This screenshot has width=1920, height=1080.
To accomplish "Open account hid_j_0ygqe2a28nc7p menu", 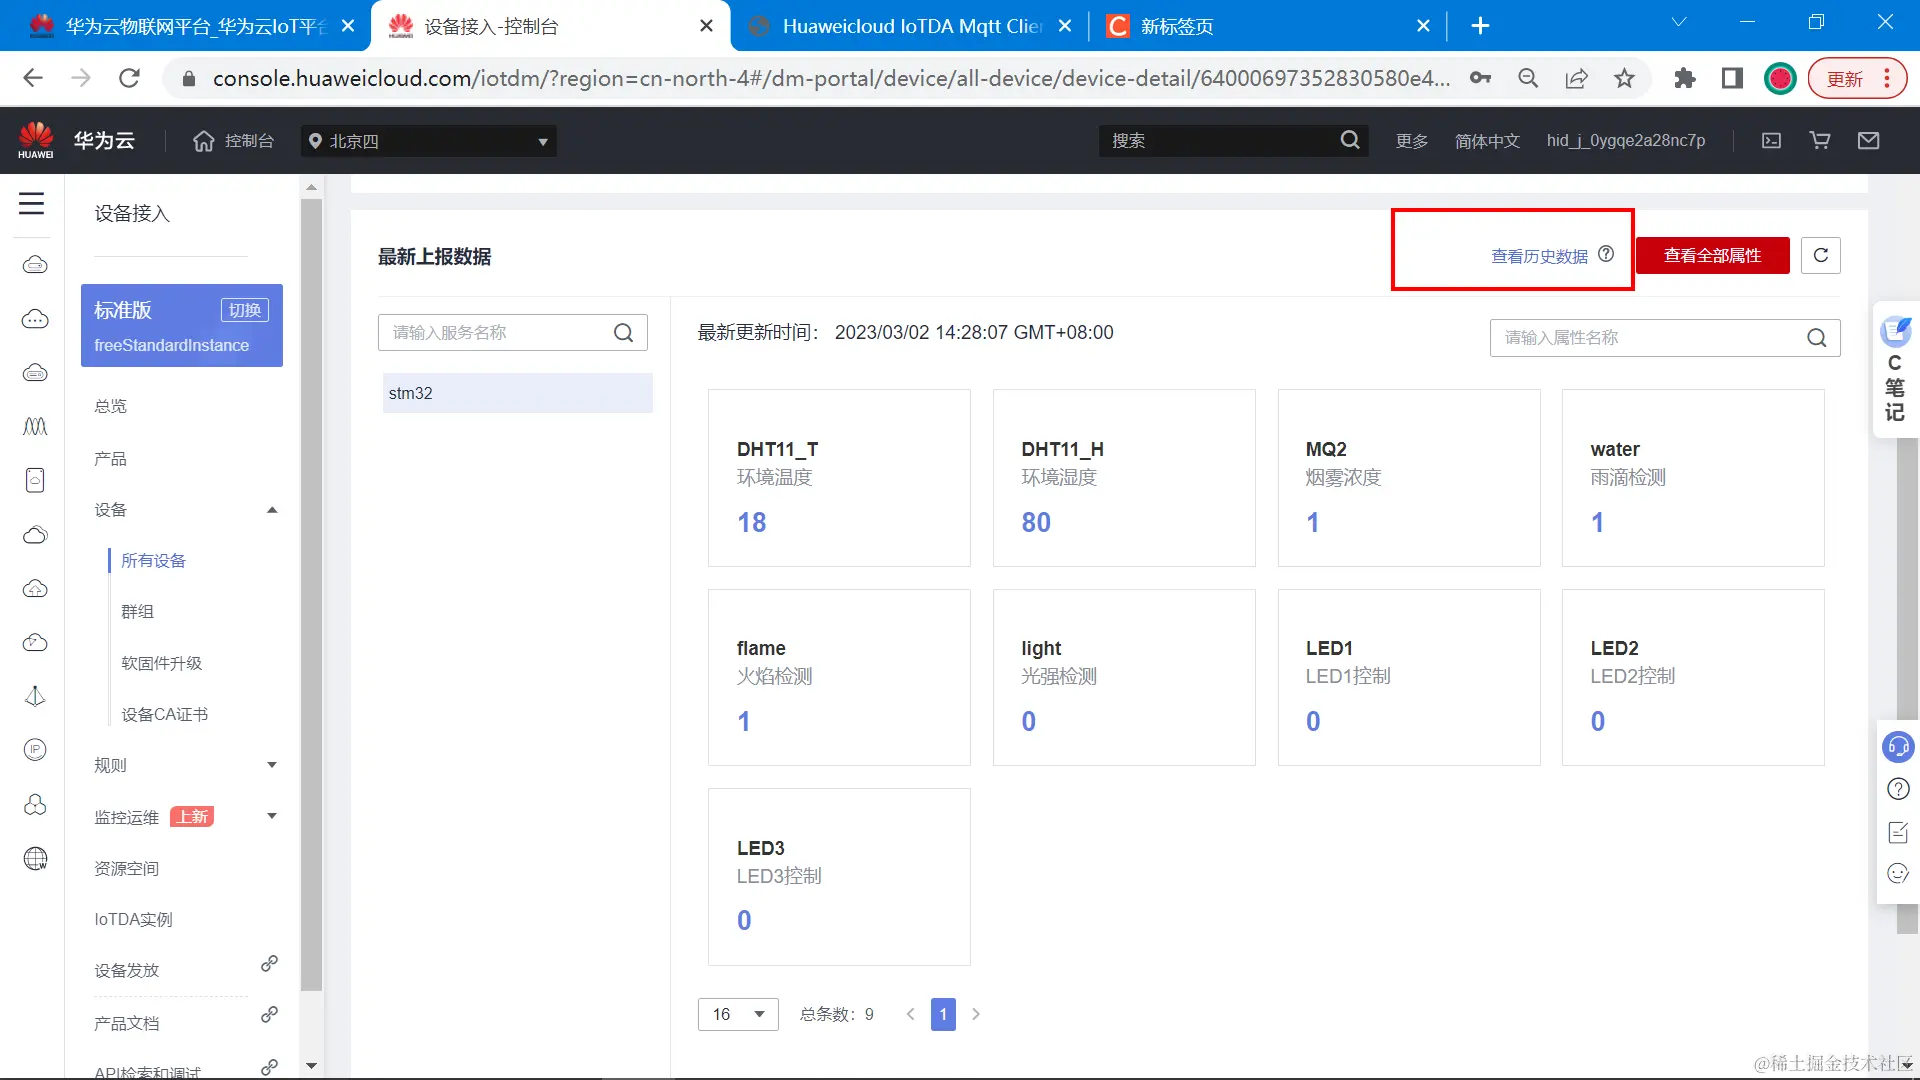I will click(1626, 141).
